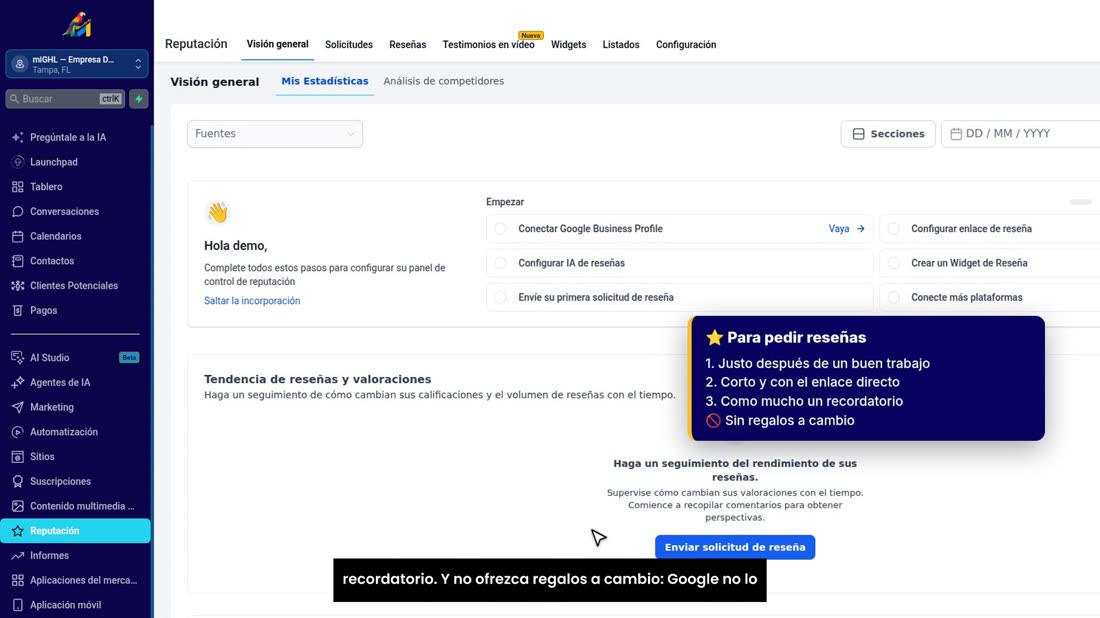The image size is (1100, 618).
Task: Click the AI Studio icon
Action: pos(18,358)
